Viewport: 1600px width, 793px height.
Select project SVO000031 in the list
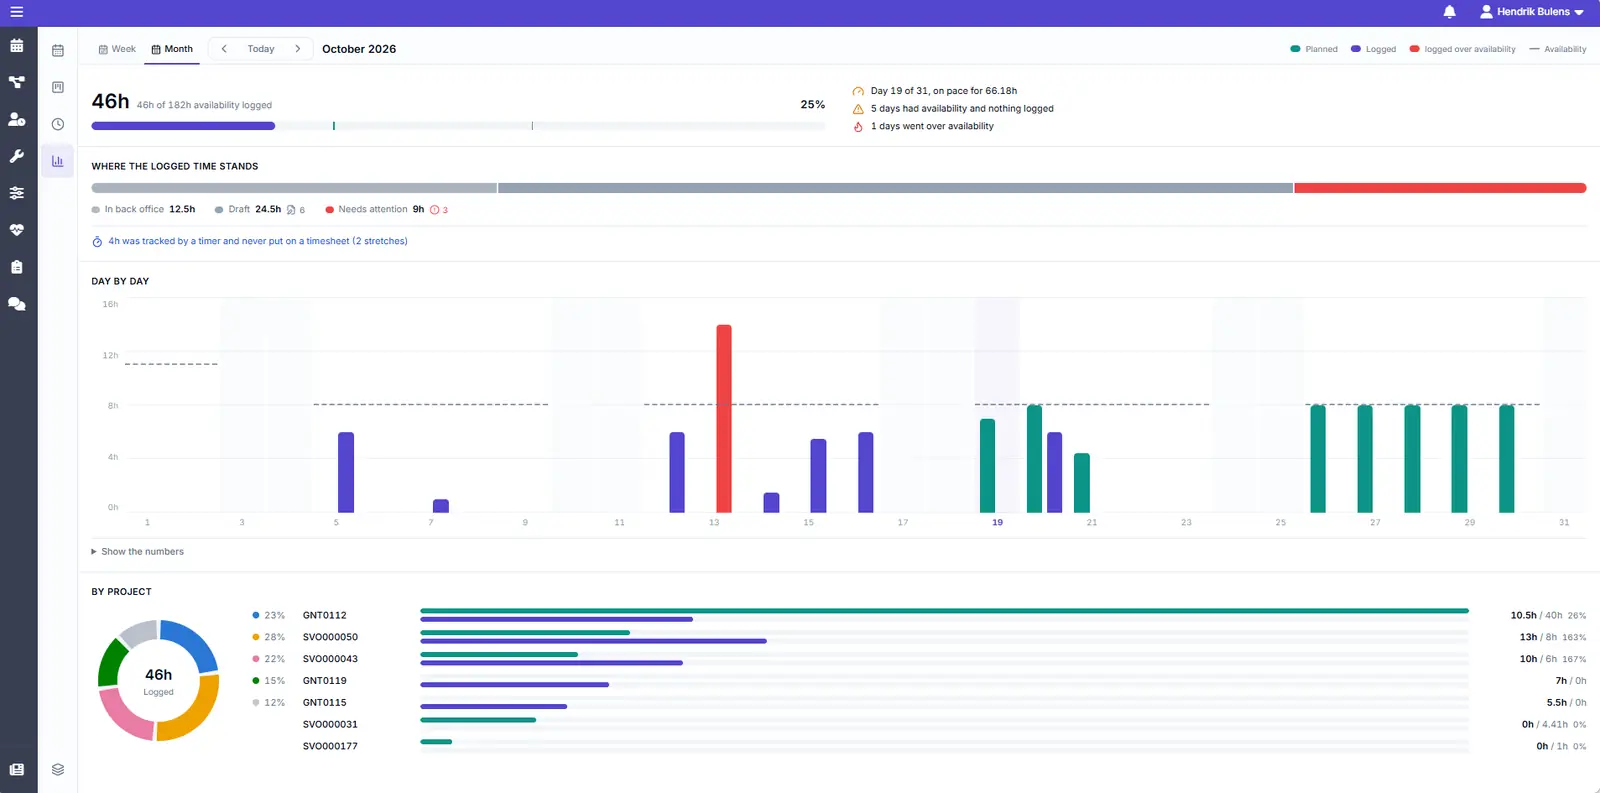[330, 725]
